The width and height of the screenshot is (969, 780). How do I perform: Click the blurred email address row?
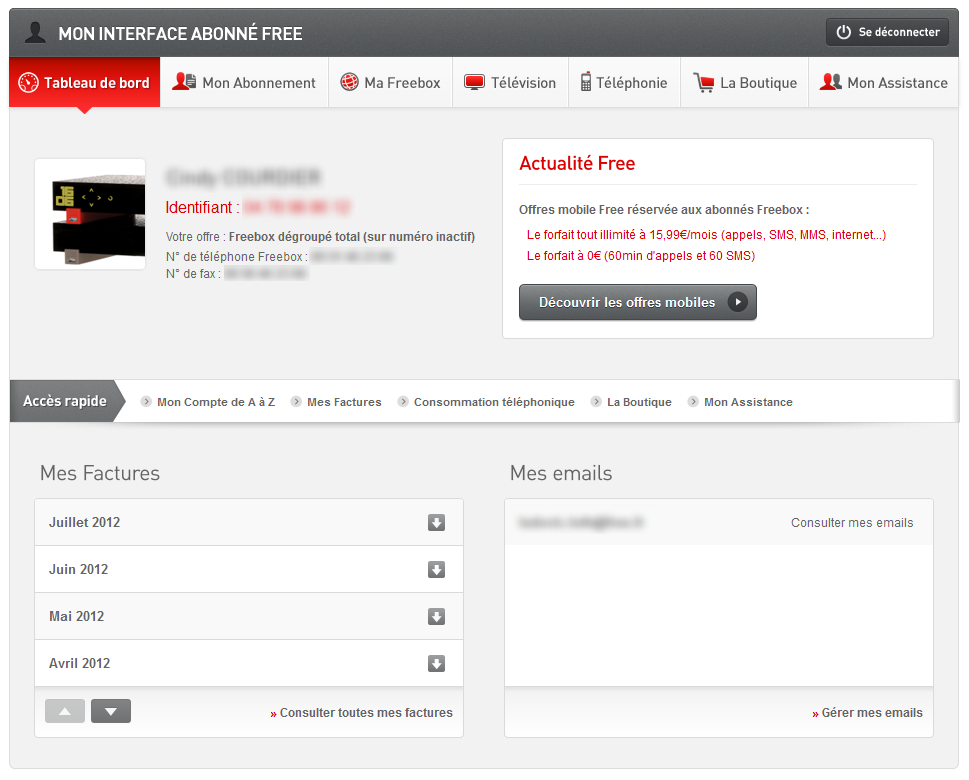click(x=719, y=522)
